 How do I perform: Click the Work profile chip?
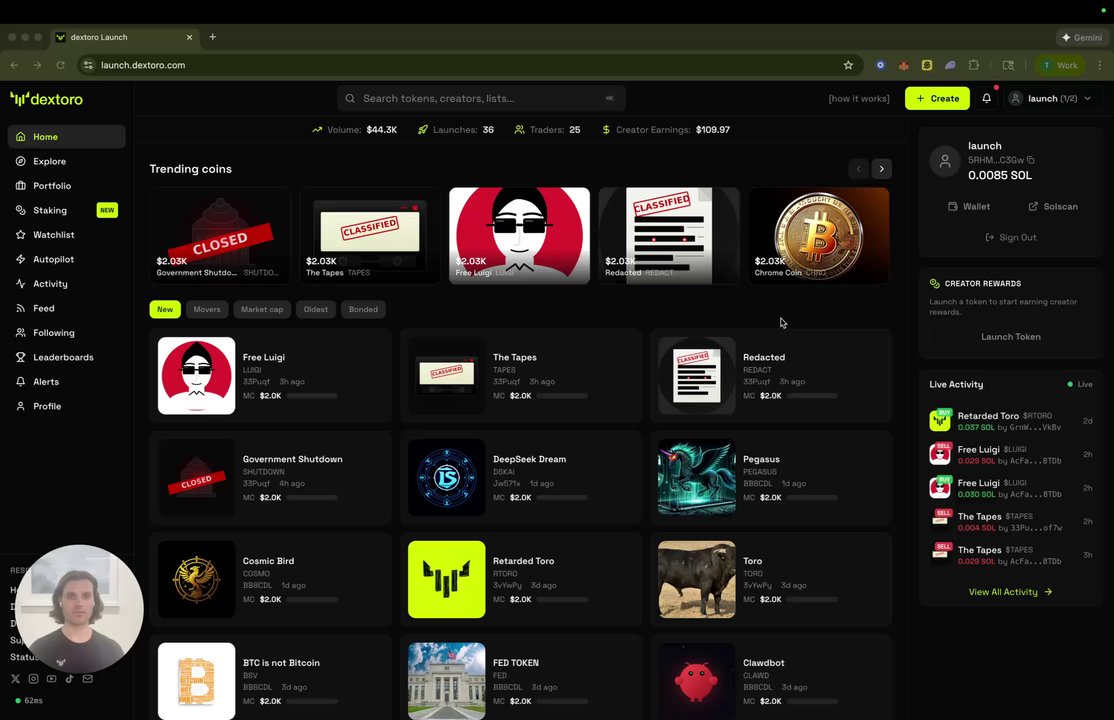tap(1059, 65)
